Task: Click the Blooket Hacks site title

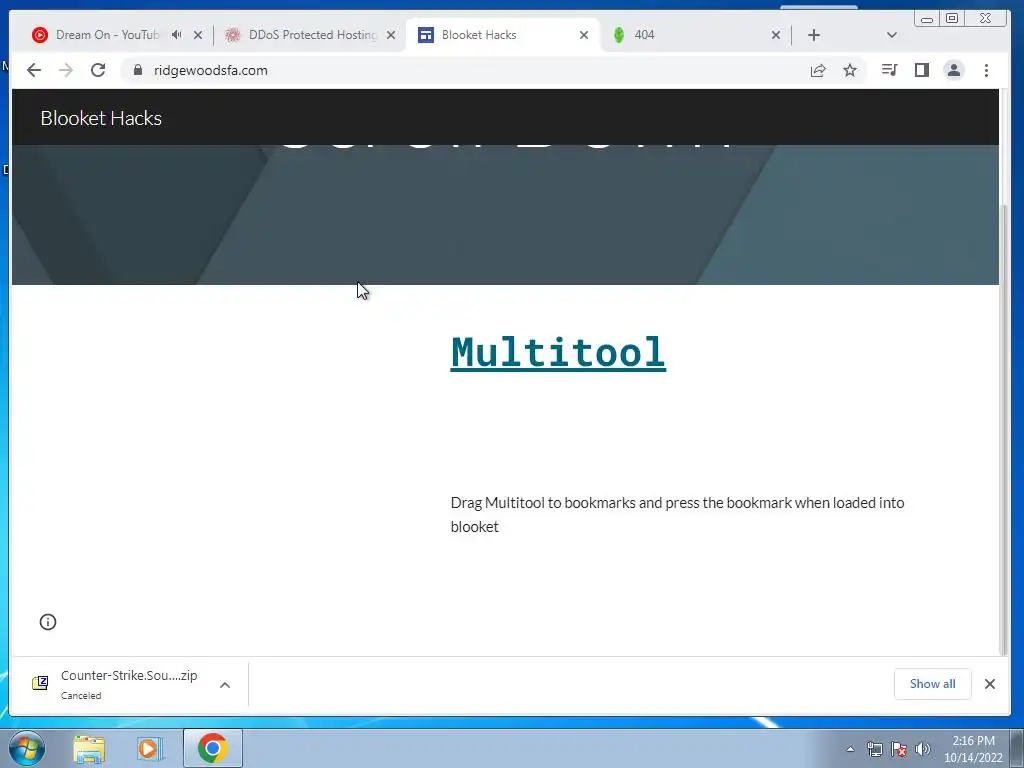Action: [101, 118]
